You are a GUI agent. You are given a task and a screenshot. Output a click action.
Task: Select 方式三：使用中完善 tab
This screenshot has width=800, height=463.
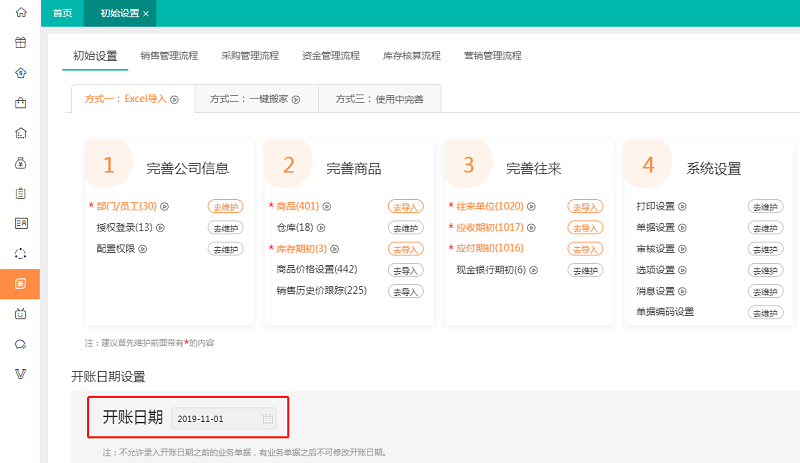(x=379, y=99)
